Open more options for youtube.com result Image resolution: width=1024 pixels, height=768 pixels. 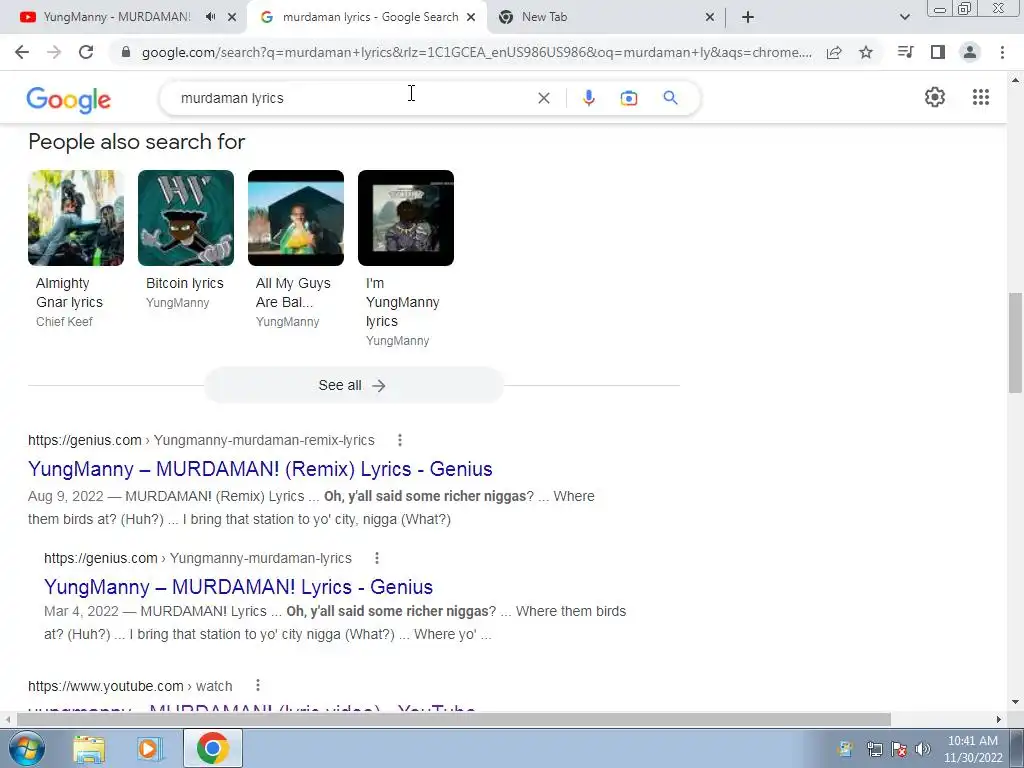[258, 685]
